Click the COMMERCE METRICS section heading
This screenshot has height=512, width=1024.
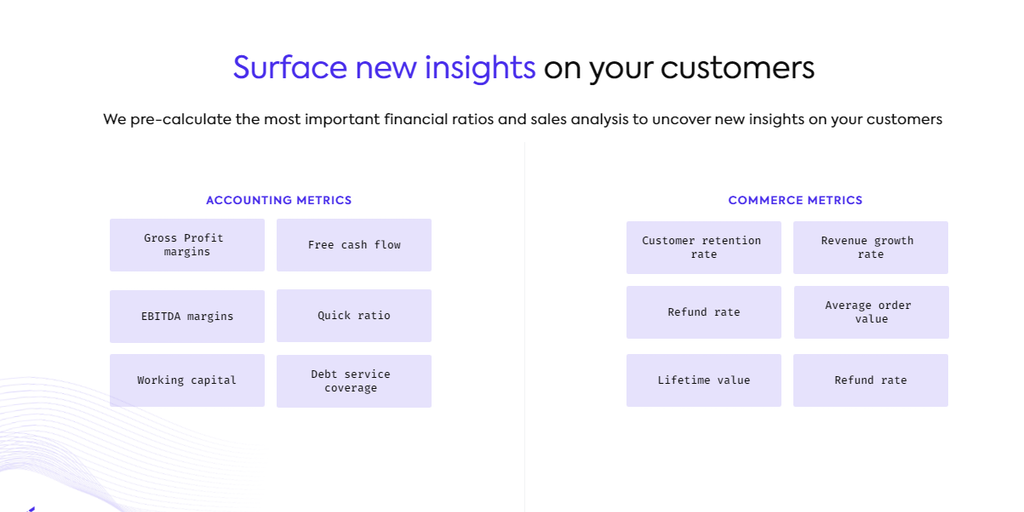[795, 200]
